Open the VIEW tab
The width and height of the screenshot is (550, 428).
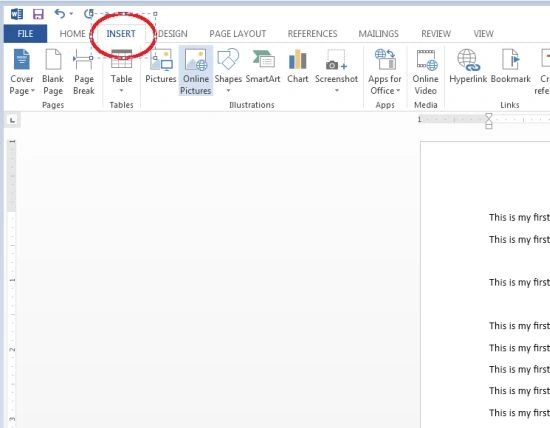[x=483, y=34]
